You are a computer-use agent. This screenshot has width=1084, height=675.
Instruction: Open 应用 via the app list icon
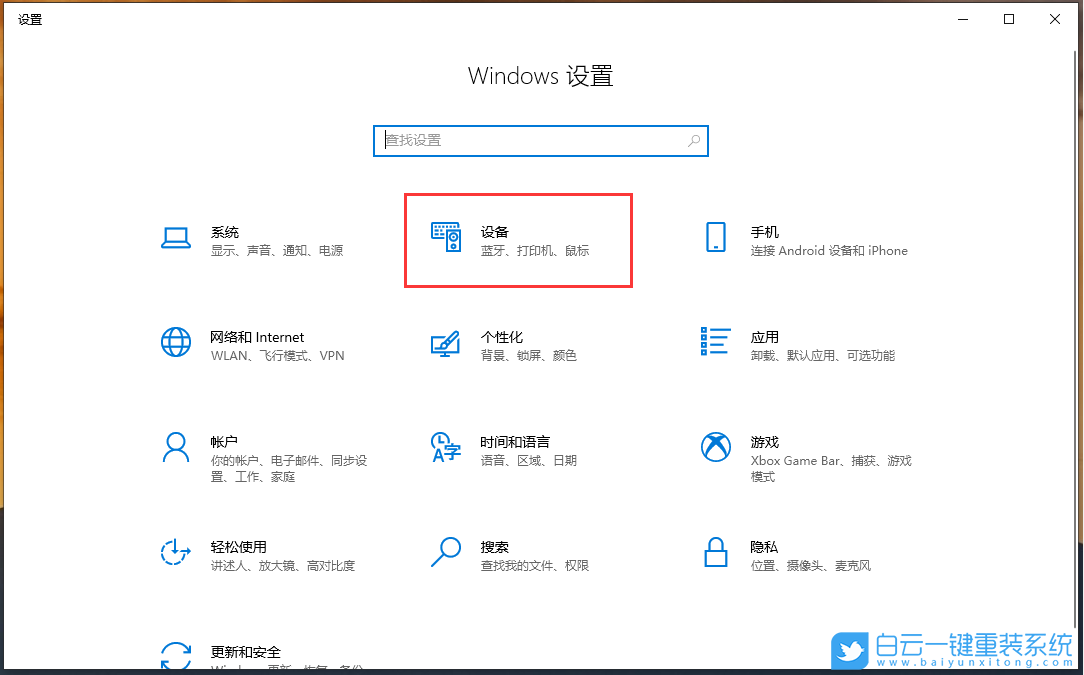tap(716, 342)
